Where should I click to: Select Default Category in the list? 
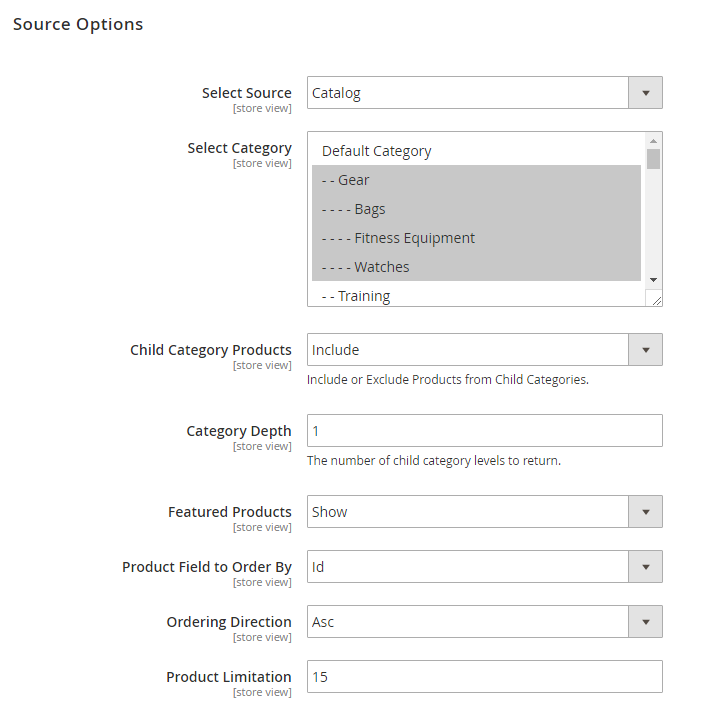coord(476,151)
